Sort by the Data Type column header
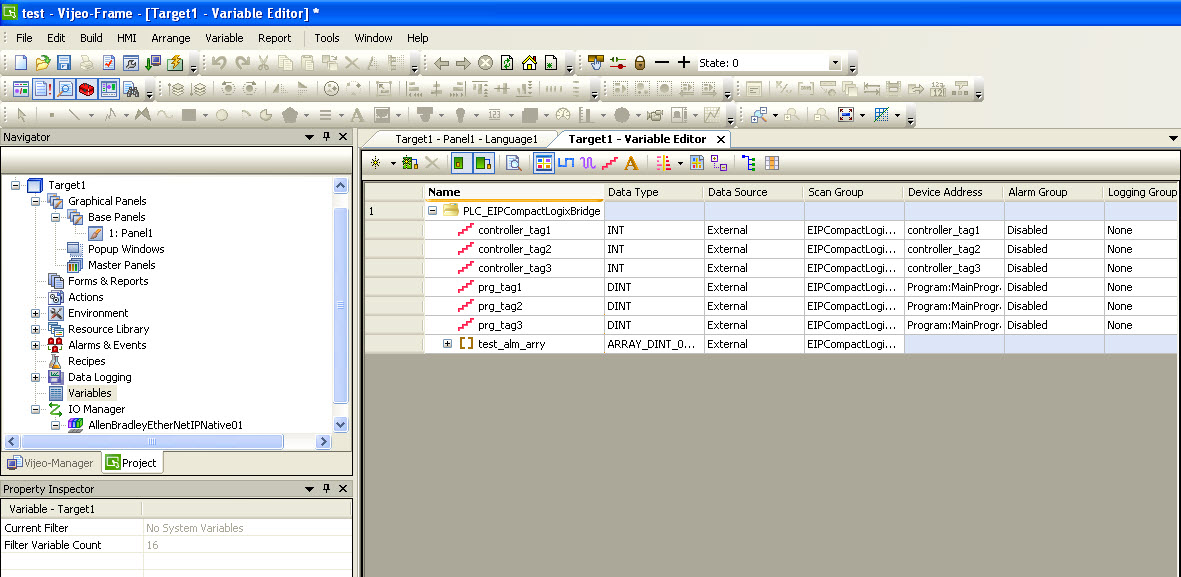The height and width of the screenshot is (577, 1181). pos(654,192)
